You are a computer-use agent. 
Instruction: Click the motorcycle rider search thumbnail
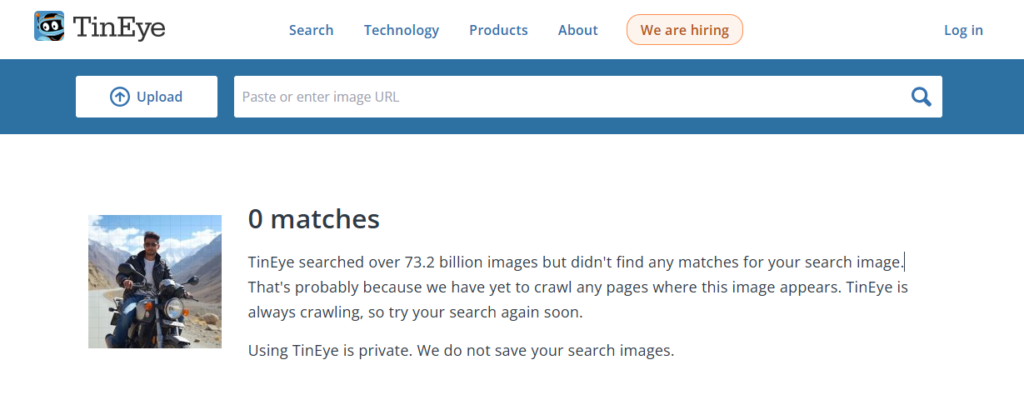click(155, 281)
